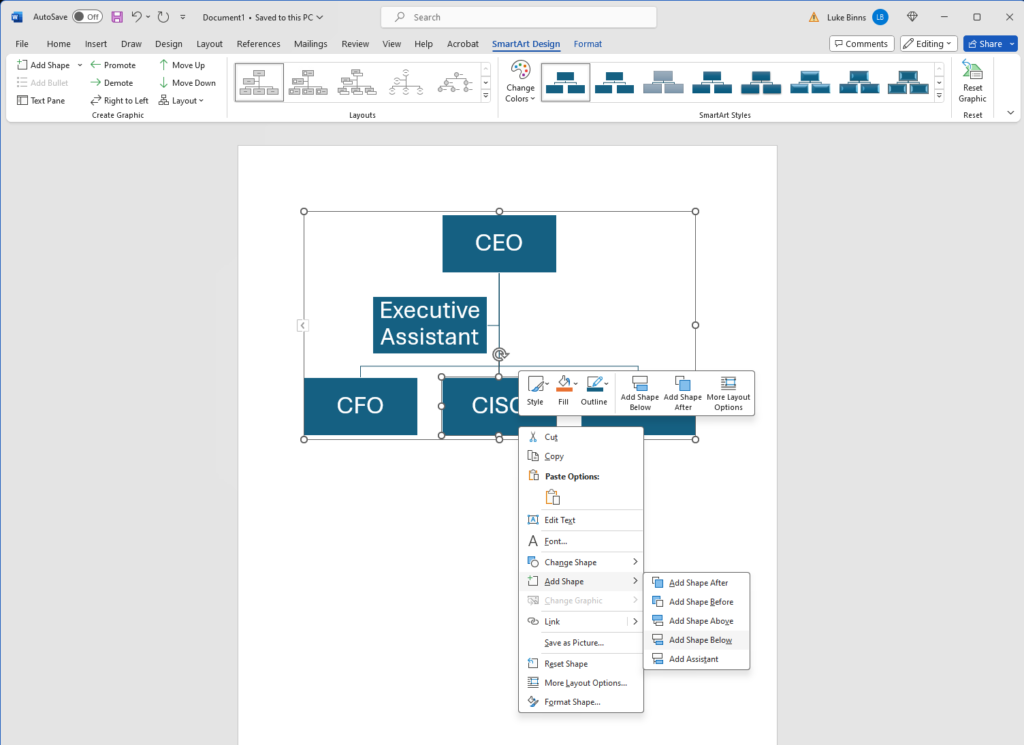Click More Layout Options in mini toolbar

tap(728, 393)
